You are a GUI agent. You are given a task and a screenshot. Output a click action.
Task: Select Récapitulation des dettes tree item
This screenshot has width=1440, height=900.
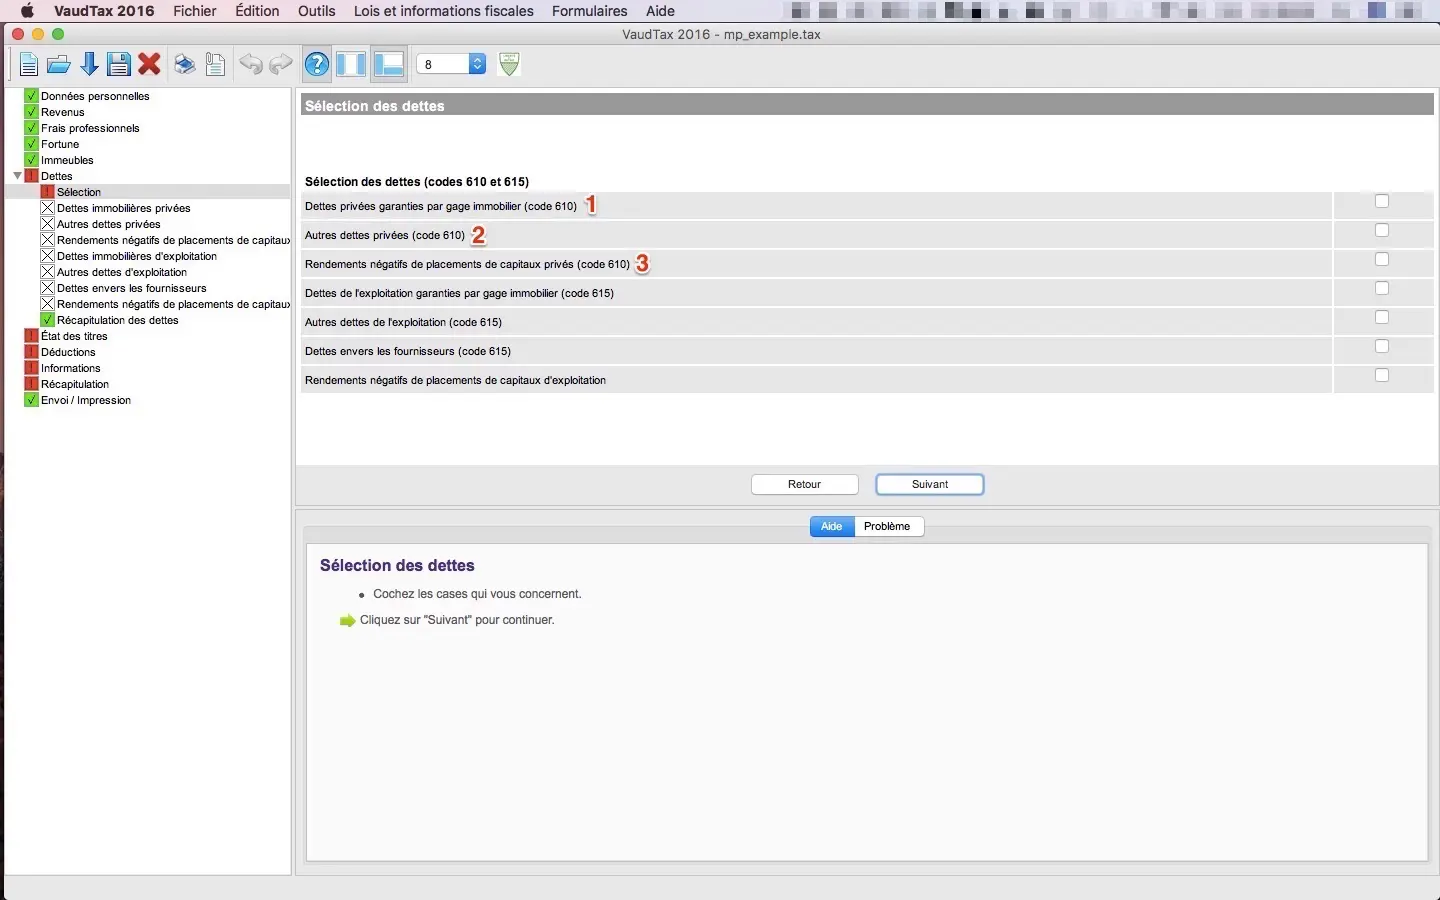coord(118,320)
